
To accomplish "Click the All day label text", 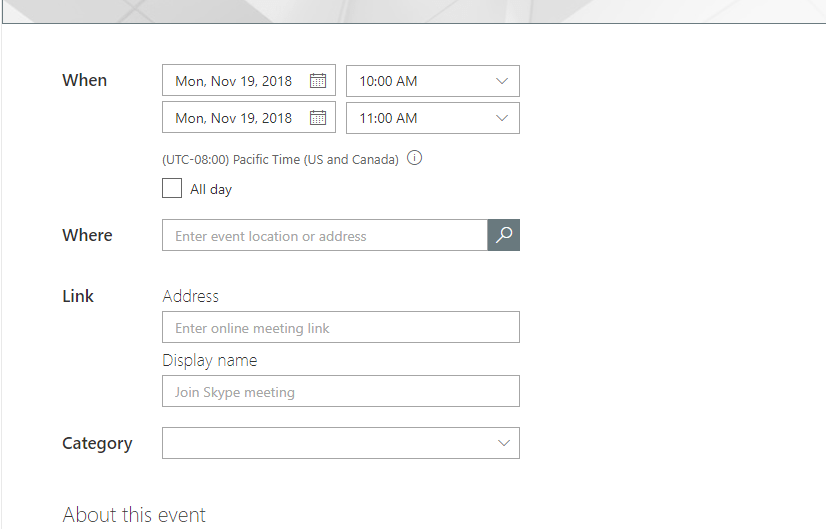I will click(211, 189).
